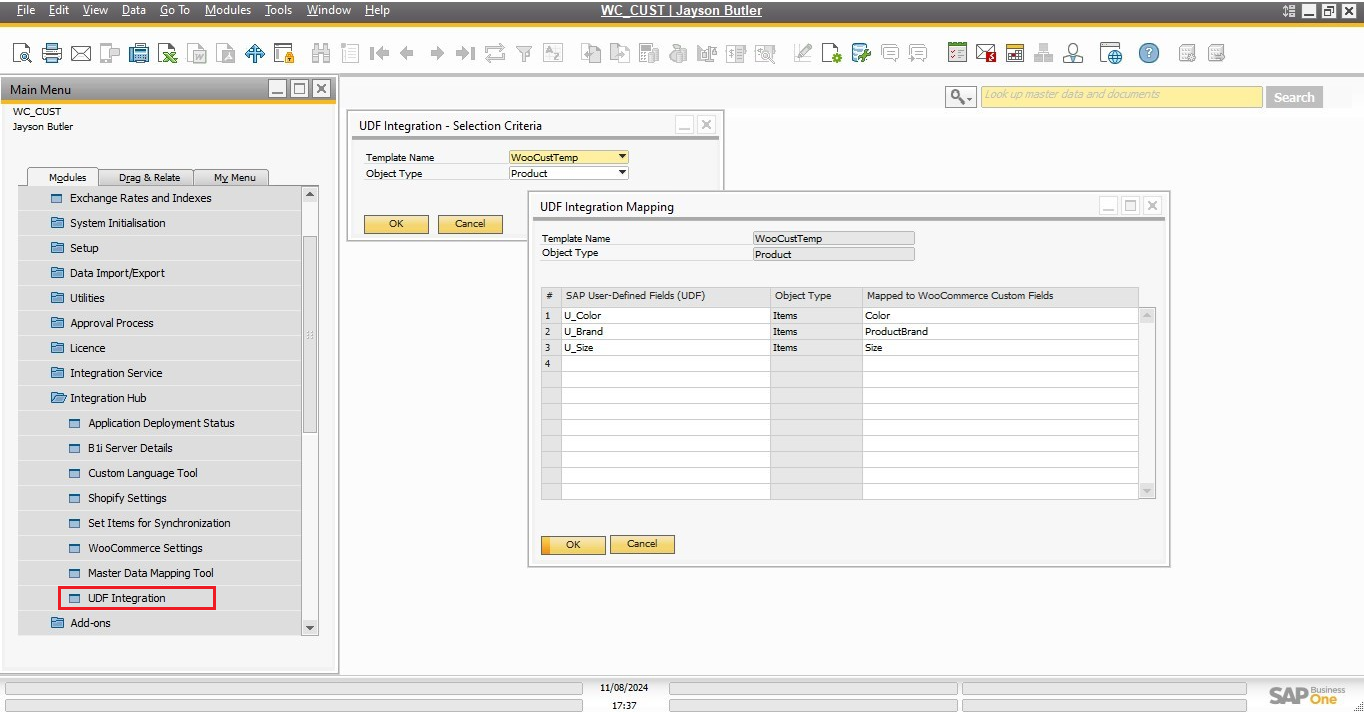Open the Template Name dropdown
This screenshot has height=712, width=1364.
click(622, 157)
